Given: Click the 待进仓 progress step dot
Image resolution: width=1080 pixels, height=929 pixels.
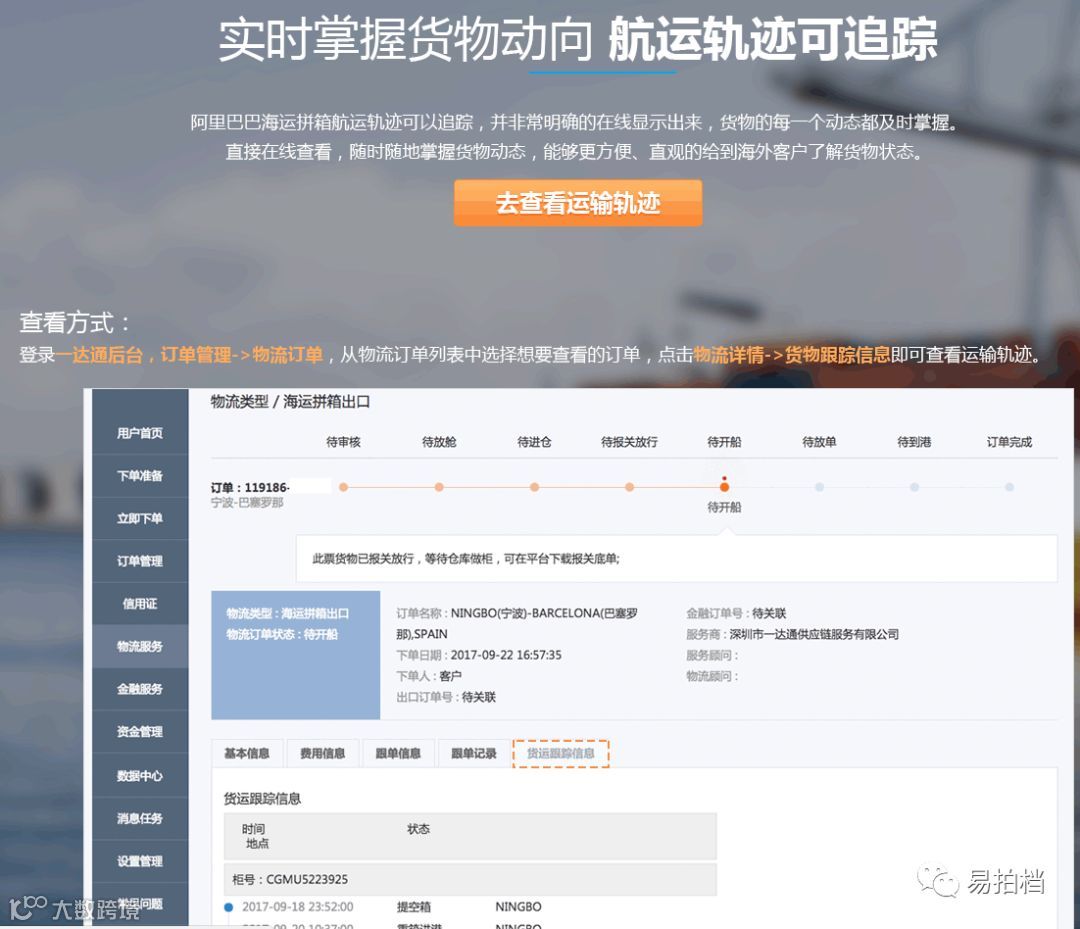Looking at the screenshot, I should point(534,488).
